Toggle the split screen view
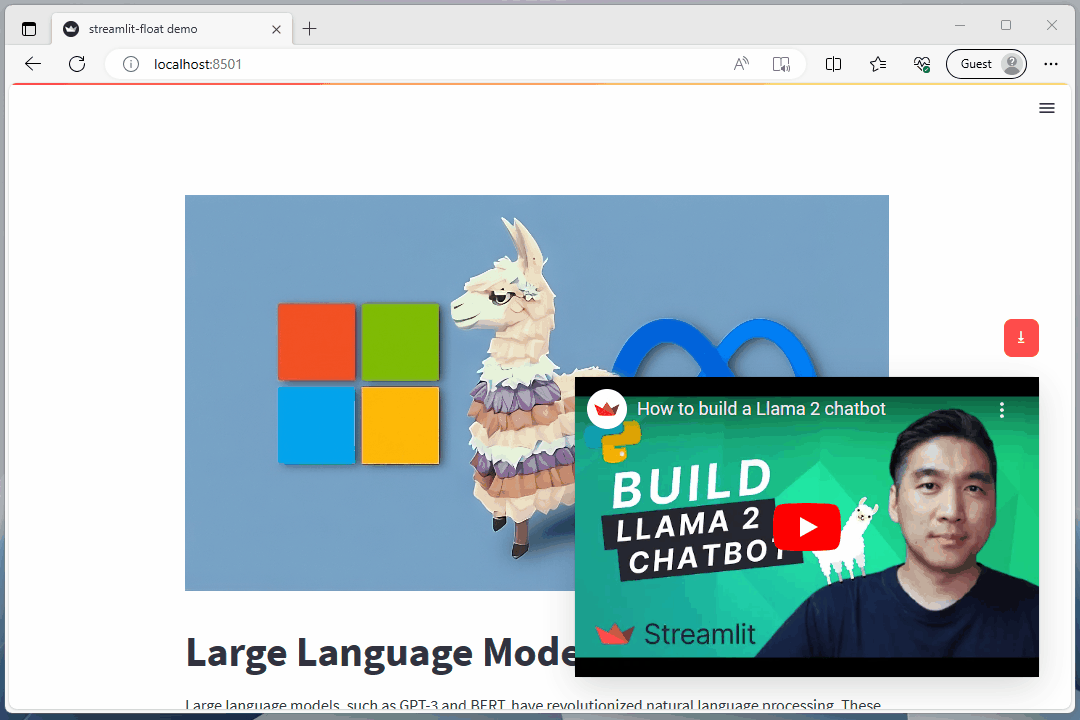Viewport: 1080px width, 720px height. coord(833,64)
